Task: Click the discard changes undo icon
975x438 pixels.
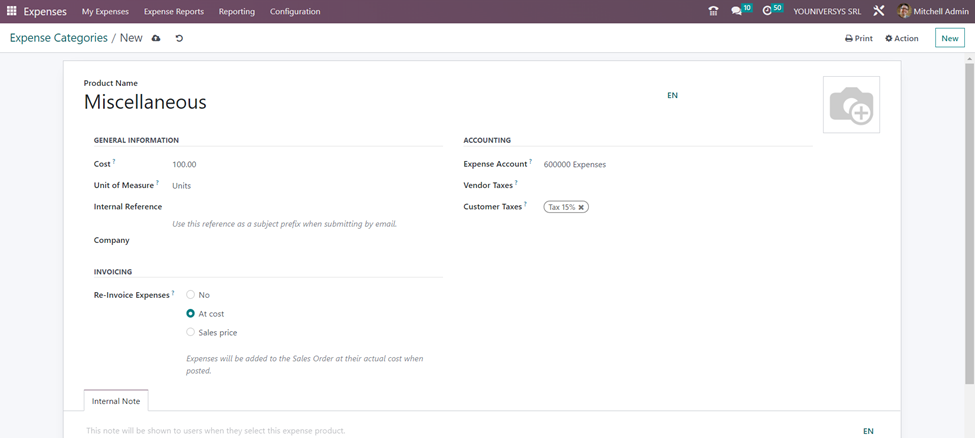Action: tap(179, 38)
